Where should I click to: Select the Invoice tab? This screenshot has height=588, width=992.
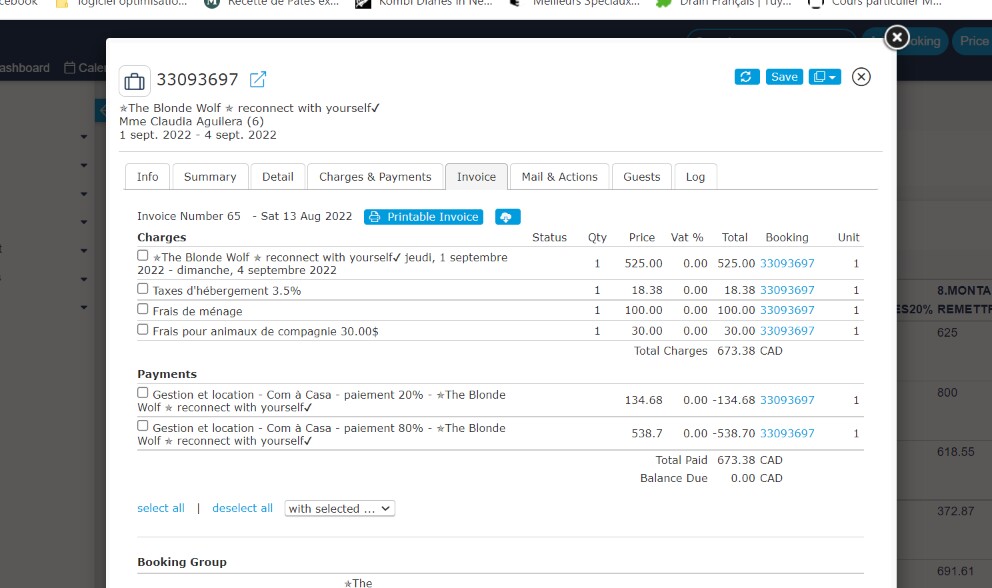476,177
